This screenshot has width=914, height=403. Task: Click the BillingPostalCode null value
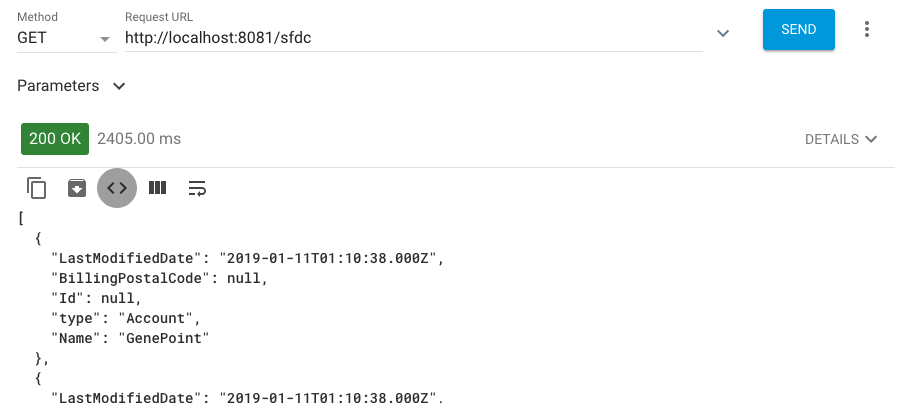(243, 278)
